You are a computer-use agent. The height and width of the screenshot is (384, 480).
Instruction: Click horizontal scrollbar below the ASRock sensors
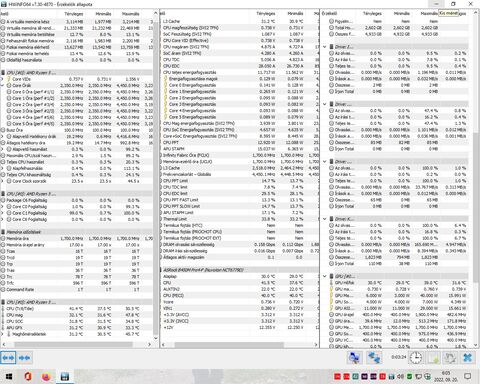(x=229, y=345)
